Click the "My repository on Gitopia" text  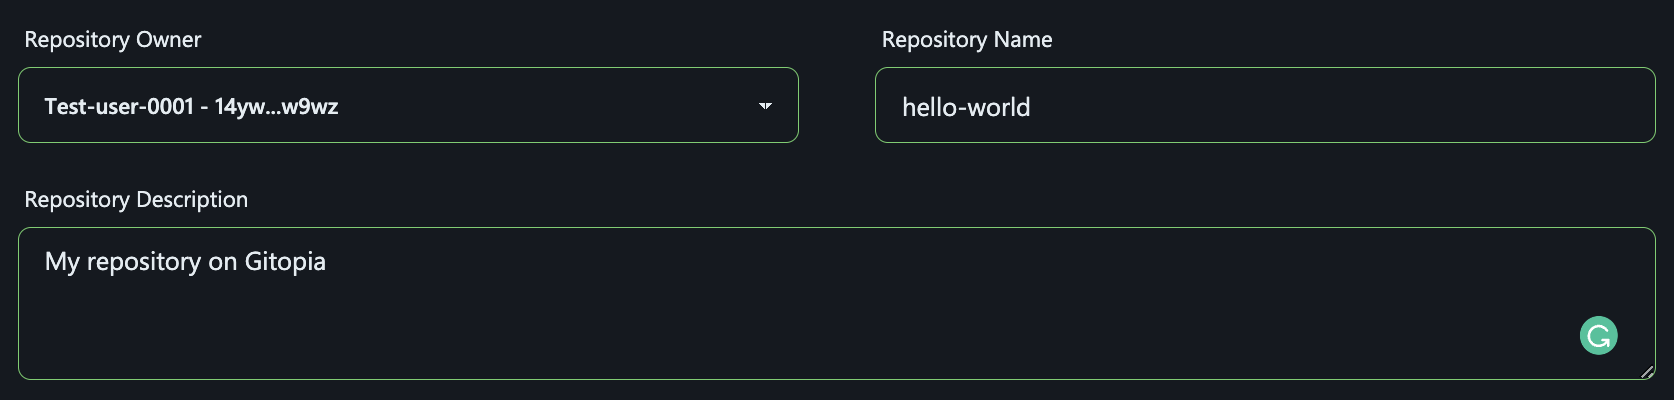click(185, 262)
